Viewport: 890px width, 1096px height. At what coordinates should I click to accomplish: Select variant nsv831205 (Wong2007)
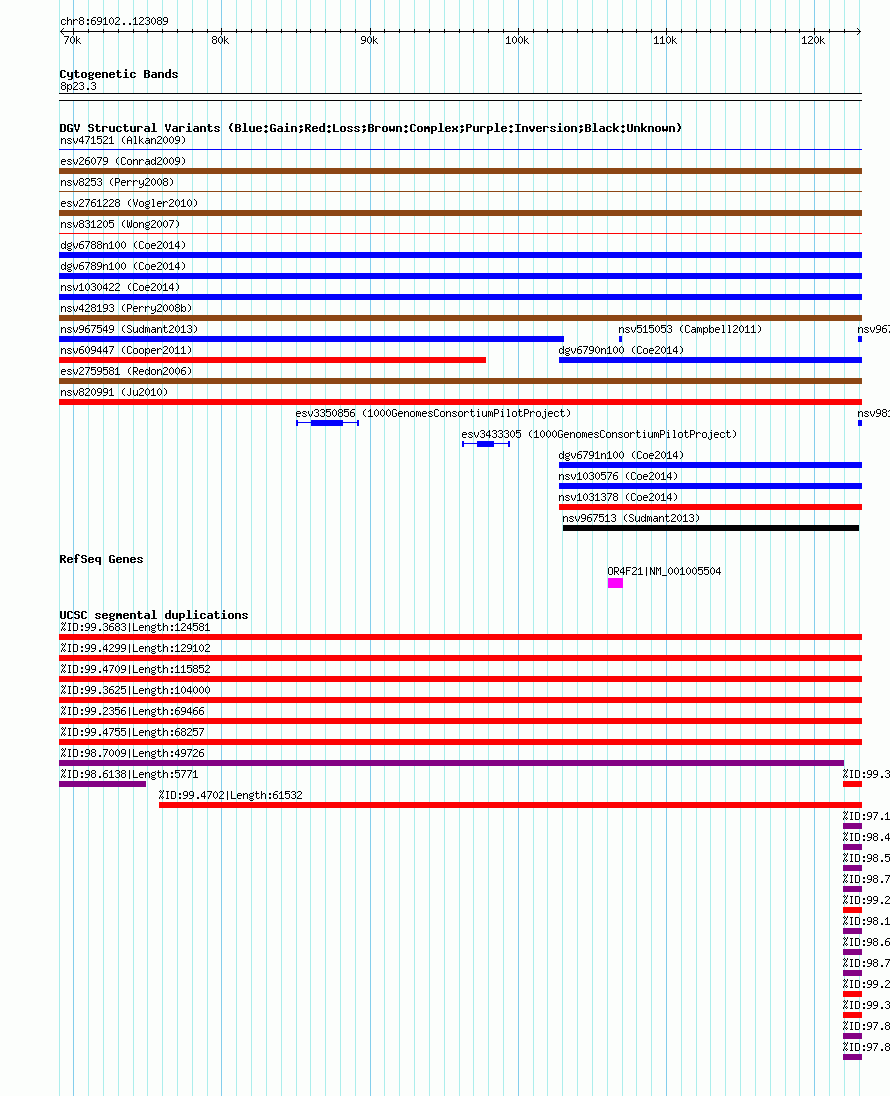coord(120,224)
